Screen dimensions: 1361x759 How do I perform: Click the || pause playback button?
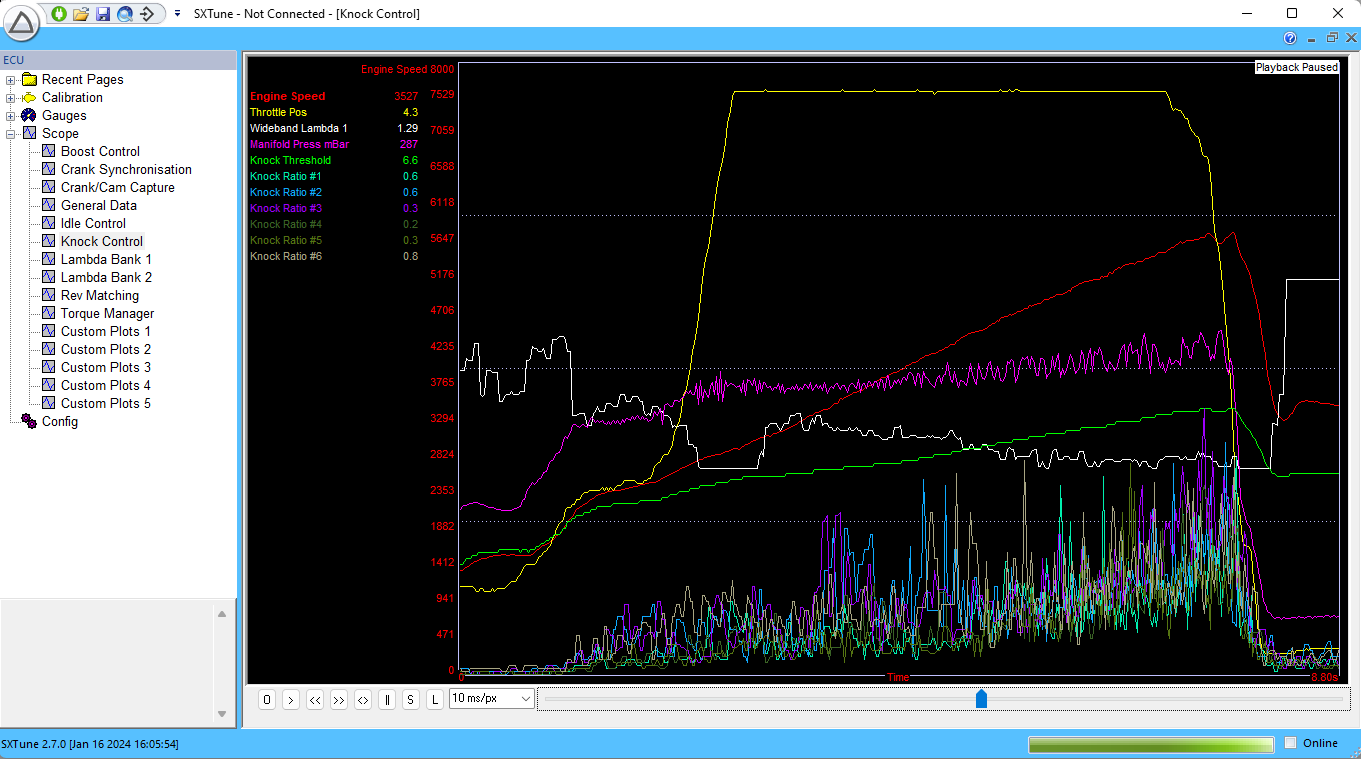[387, 699]
